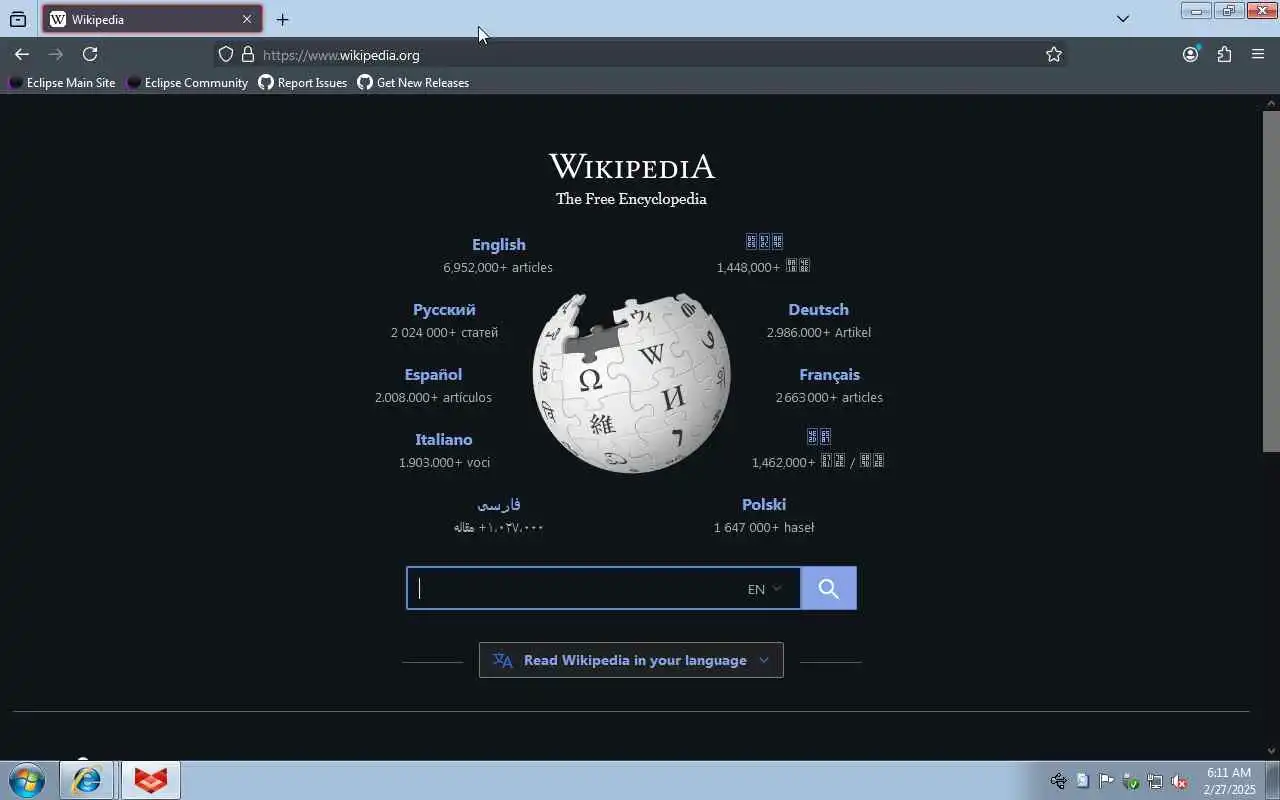This screenshot has width=1280, height=800.
Task: View site security padlock info
Action: [248, 54]
